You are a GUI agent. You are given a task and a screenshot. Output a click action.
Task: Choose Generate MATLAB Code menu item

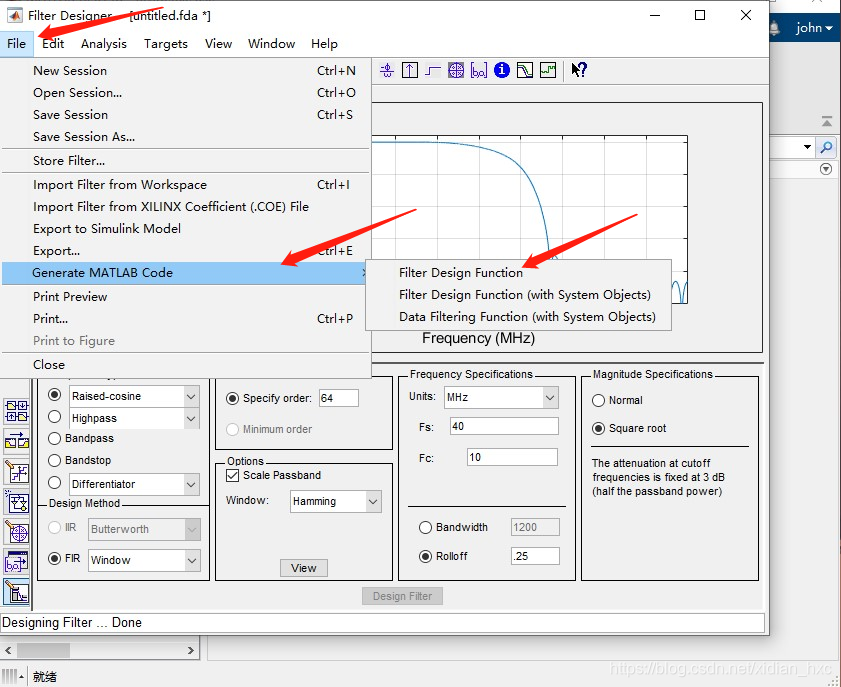click(x=185, y=273)
